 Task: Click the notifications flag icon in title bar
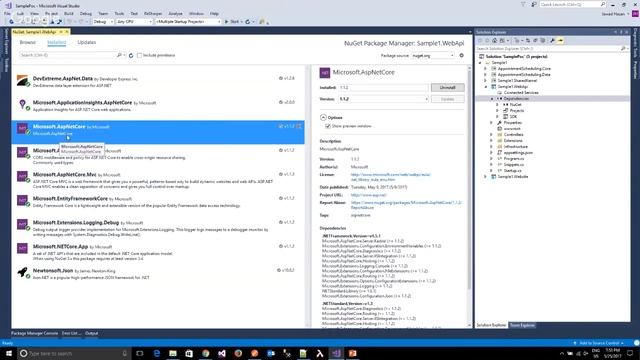pos(523,4)
